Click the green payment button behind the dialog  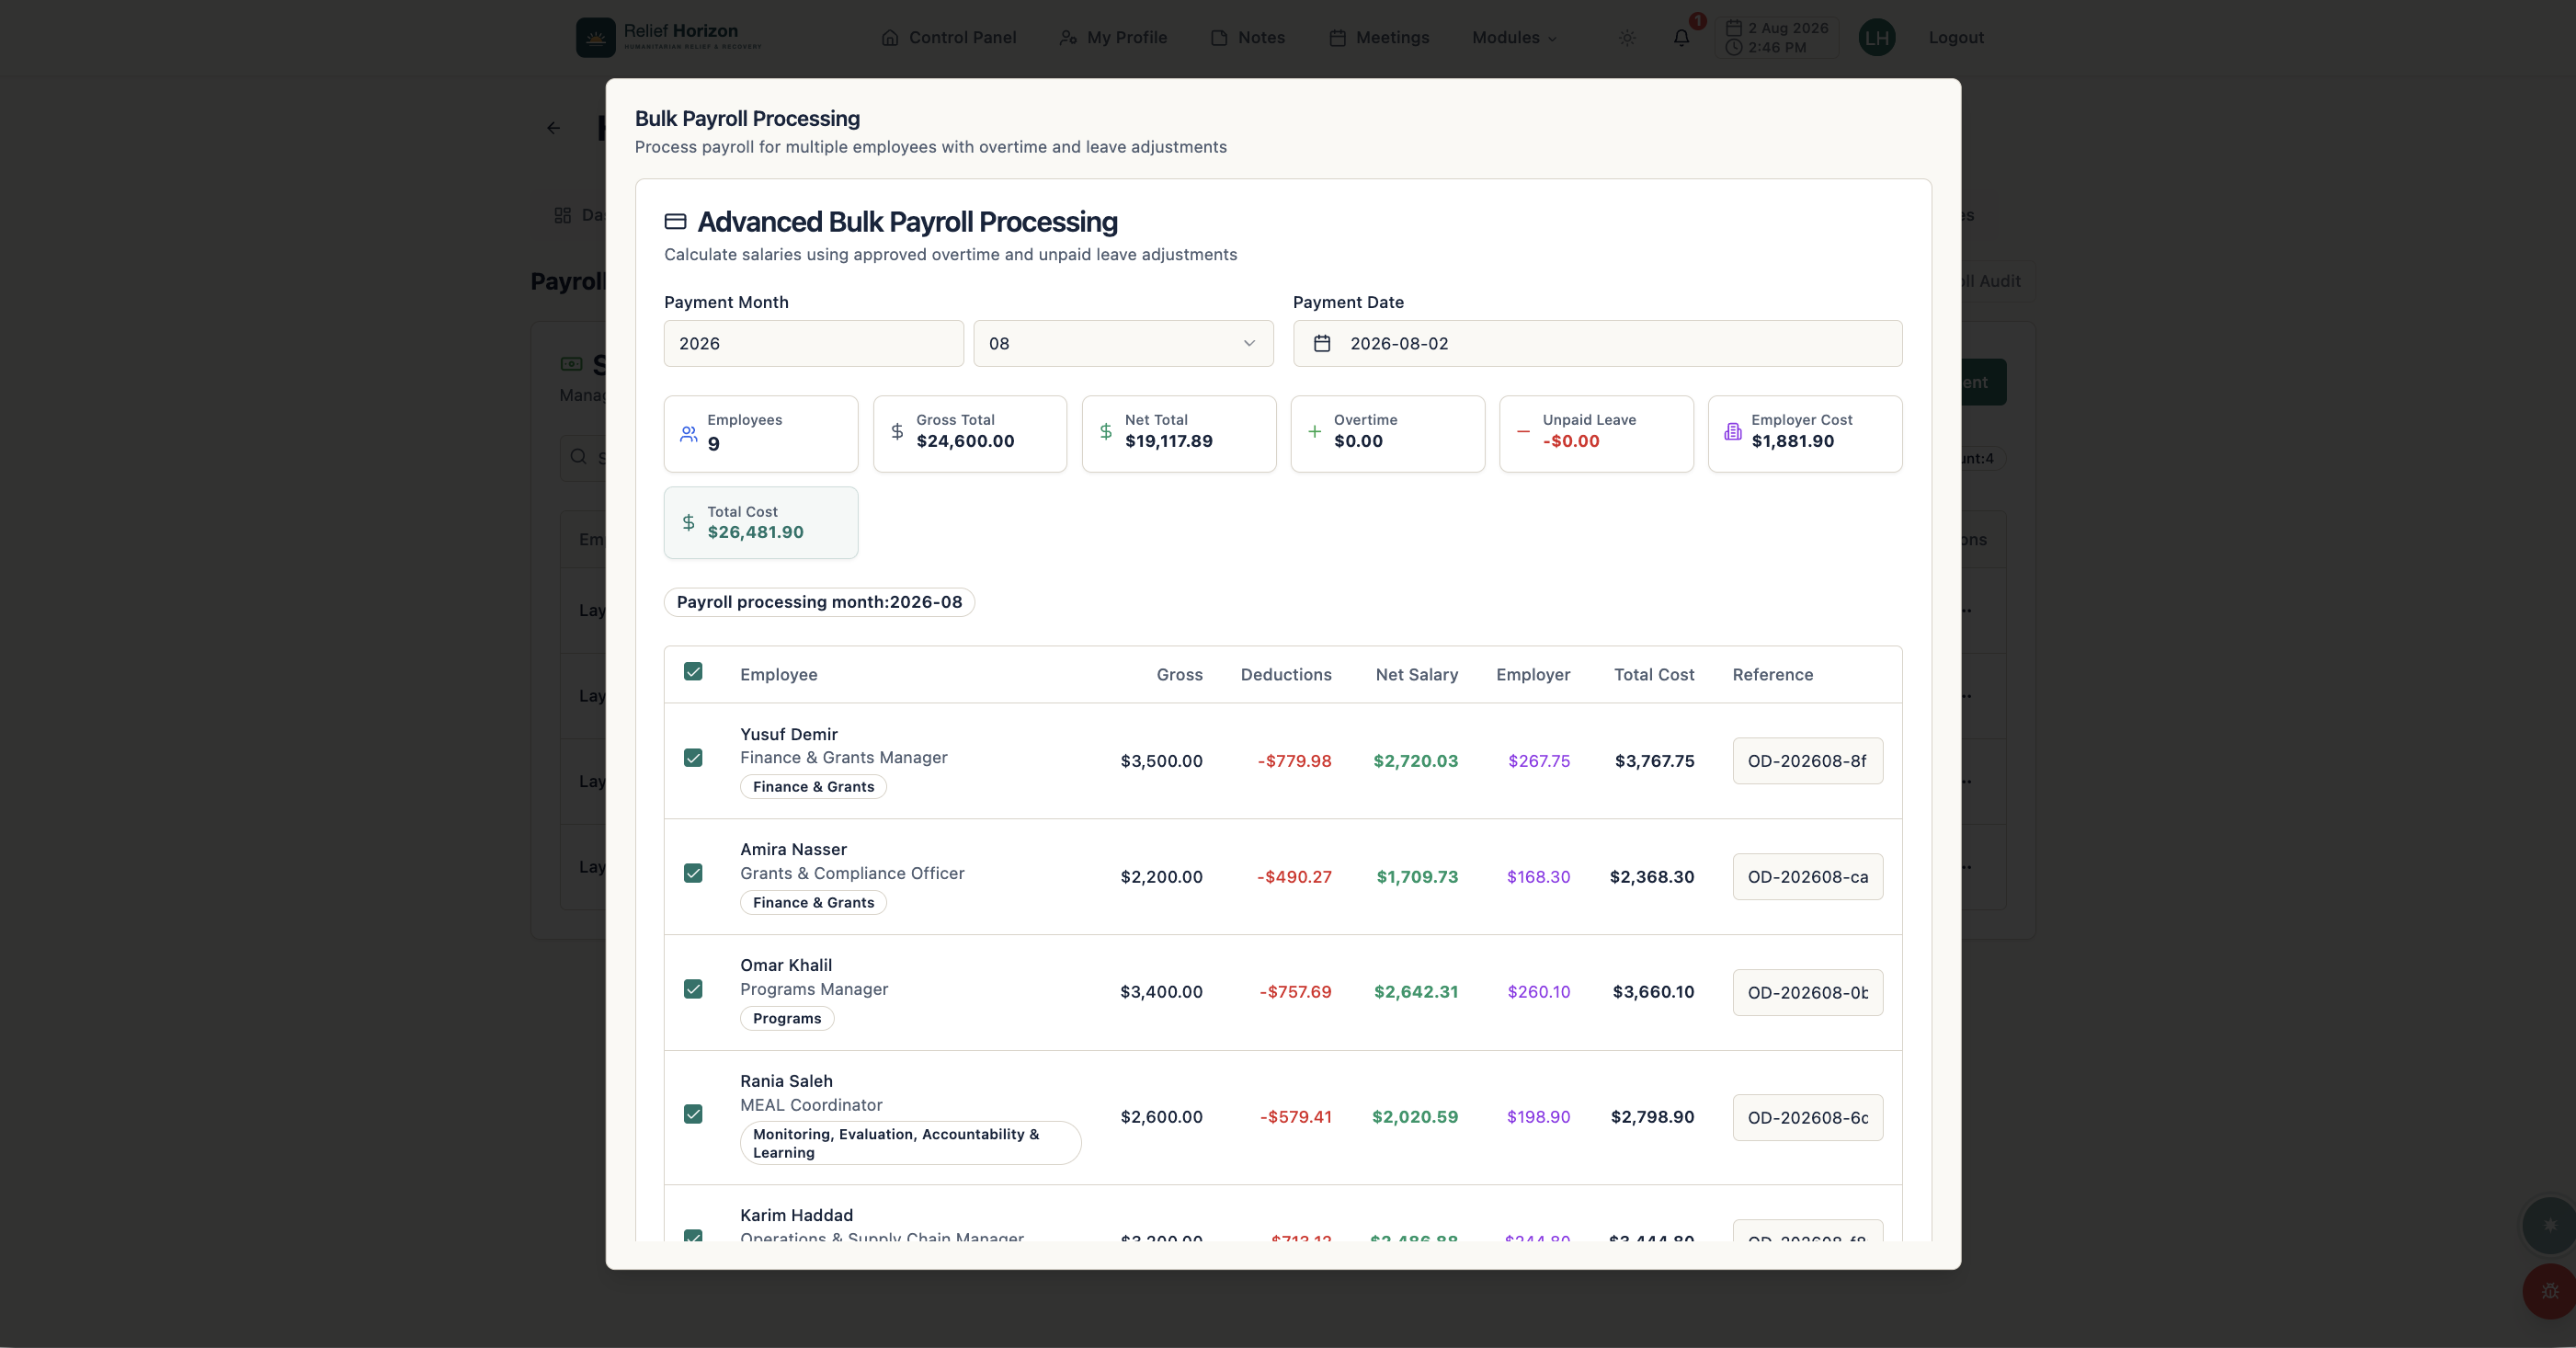(1983, 382)
